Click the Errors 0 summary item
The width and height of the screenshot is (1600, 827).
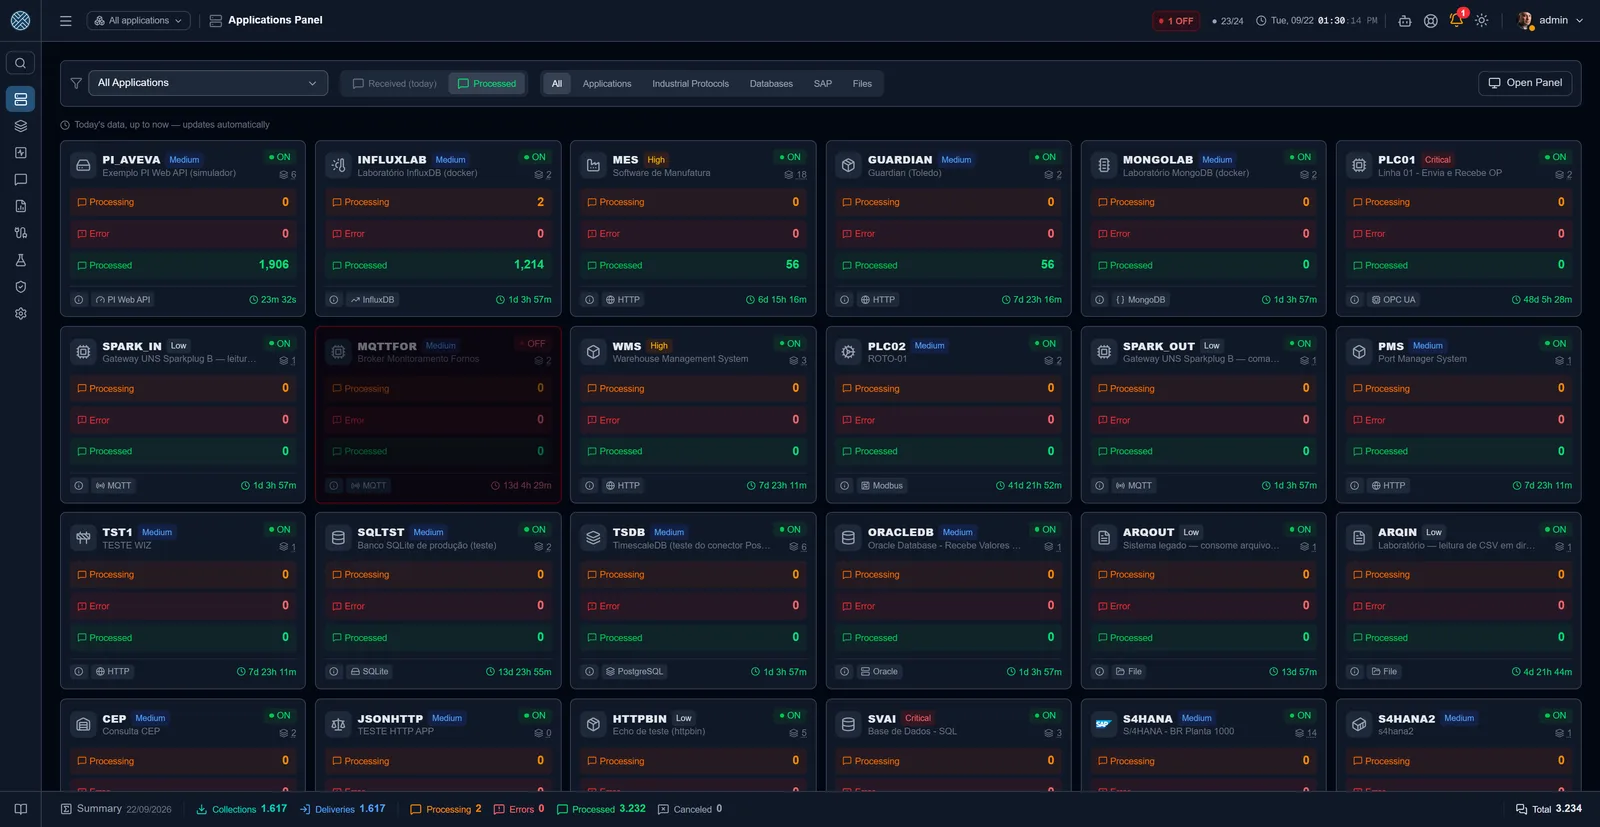pos(519,809)
